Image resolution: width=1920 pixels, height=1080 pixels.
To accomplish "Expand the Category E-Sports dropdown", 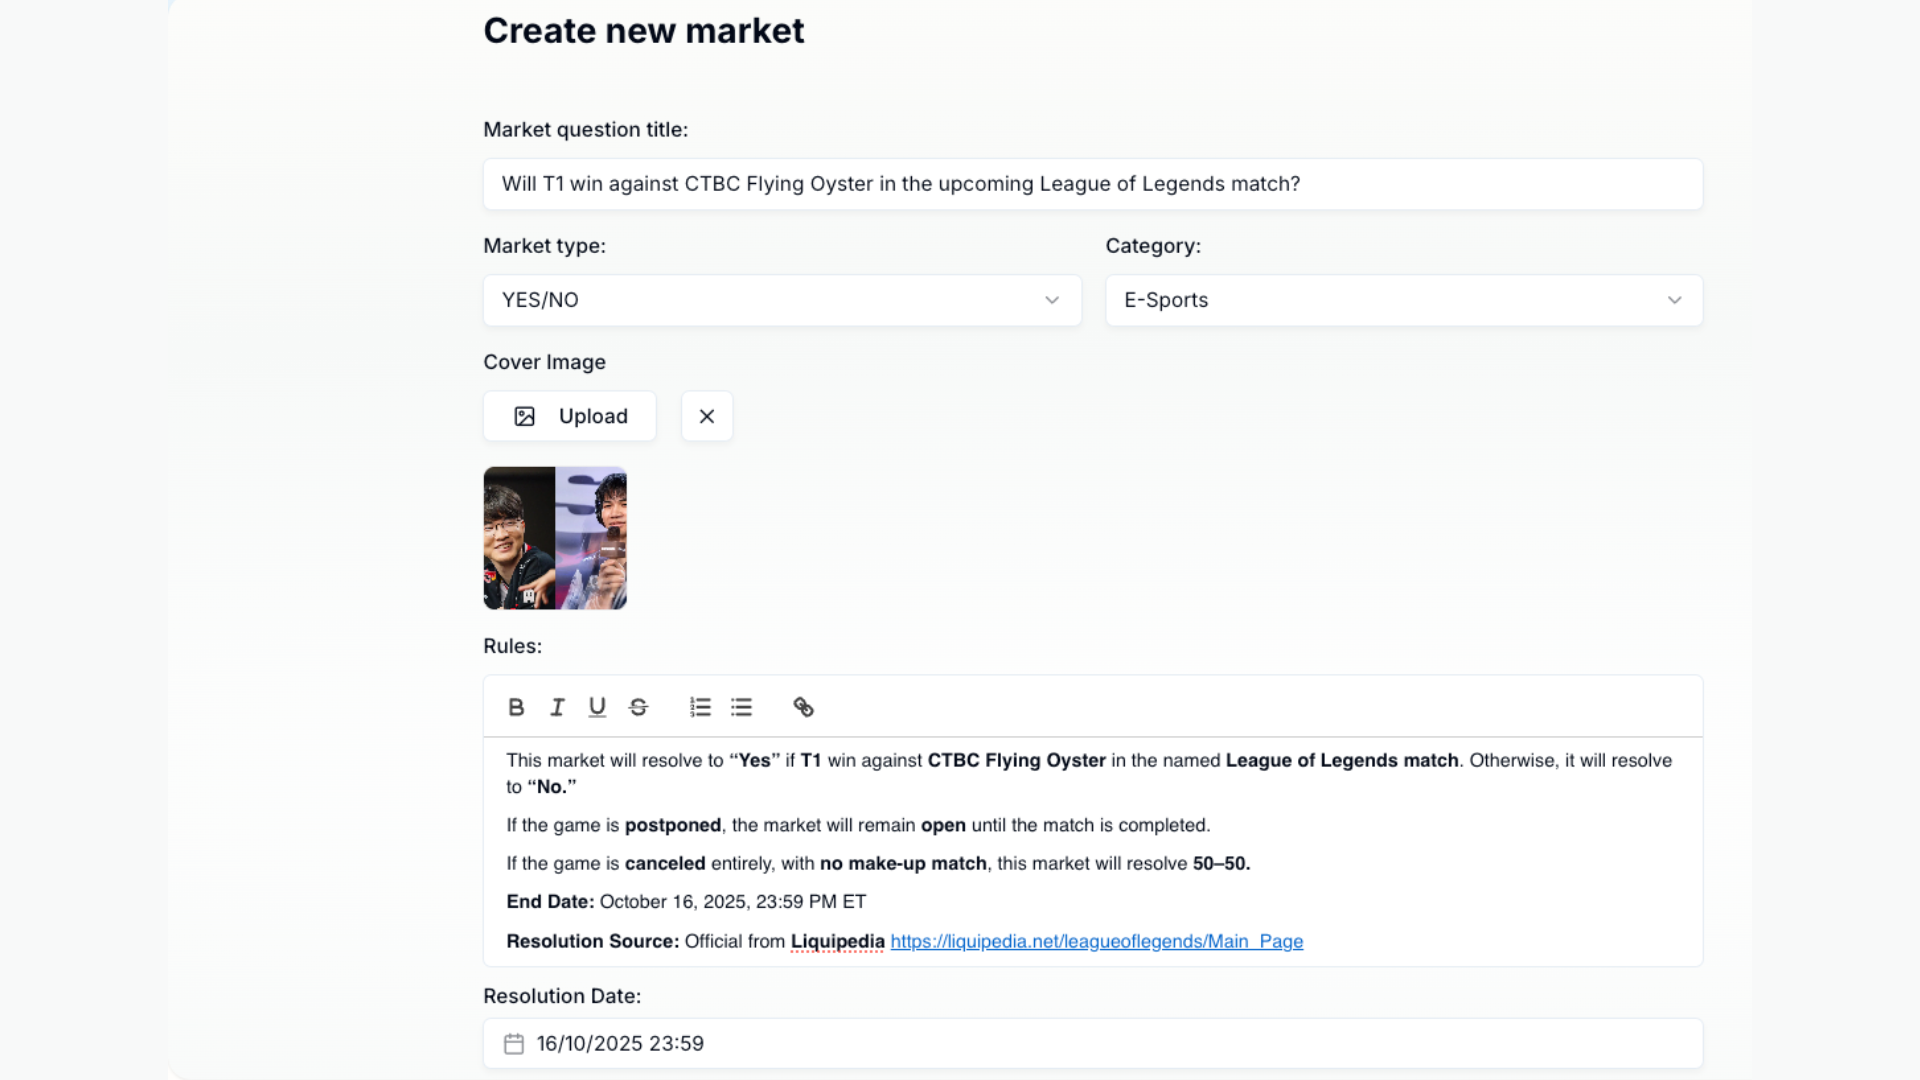I will click(1403, 300).
